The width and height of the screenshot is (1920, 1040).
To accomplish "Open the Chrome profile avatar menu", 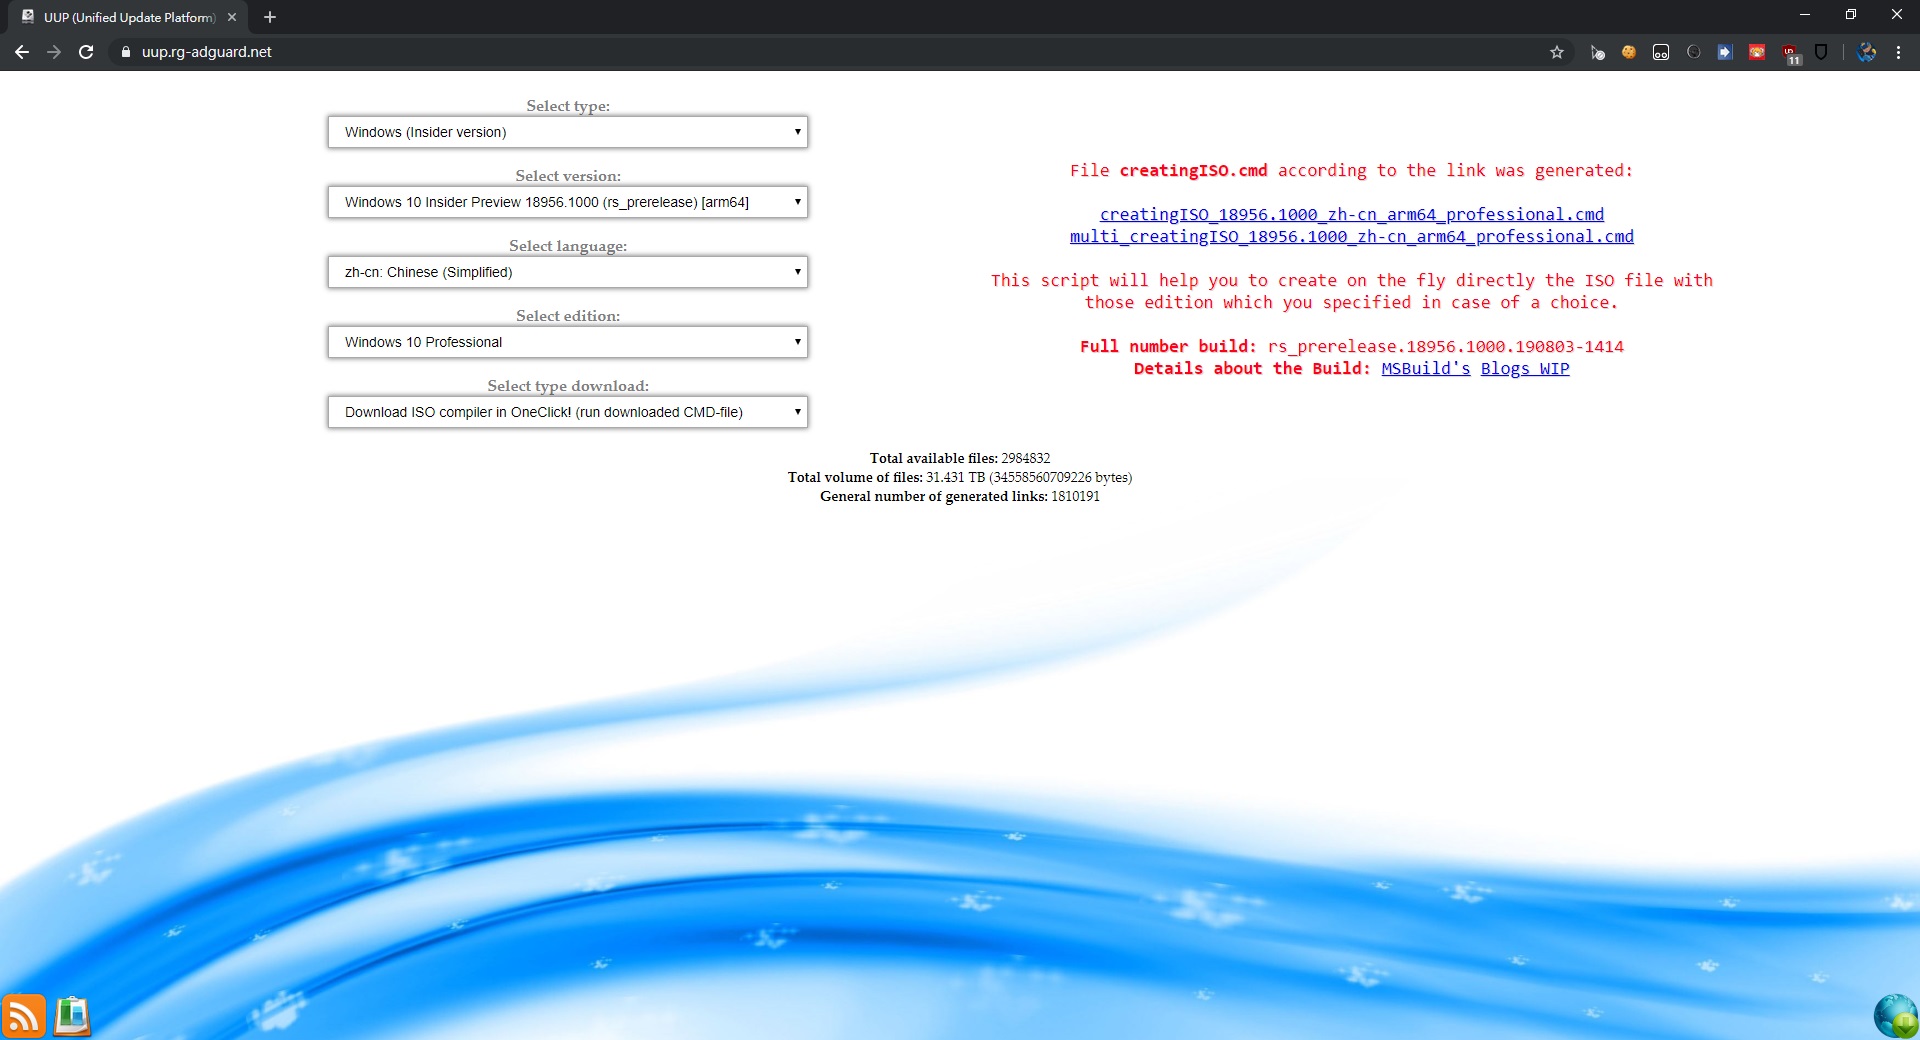I will tap(1866, 52).
